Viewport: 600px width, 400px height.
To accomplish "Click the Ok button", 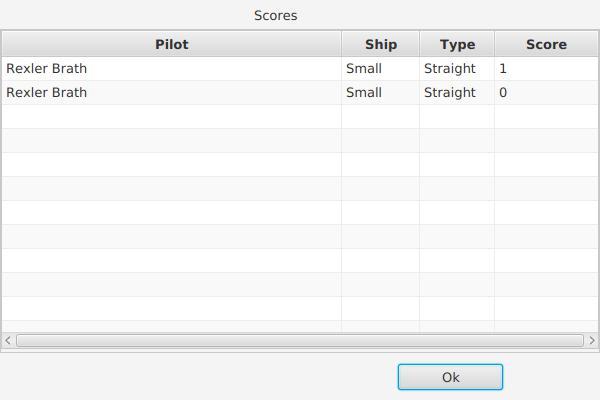I will (x=450, y=377).
